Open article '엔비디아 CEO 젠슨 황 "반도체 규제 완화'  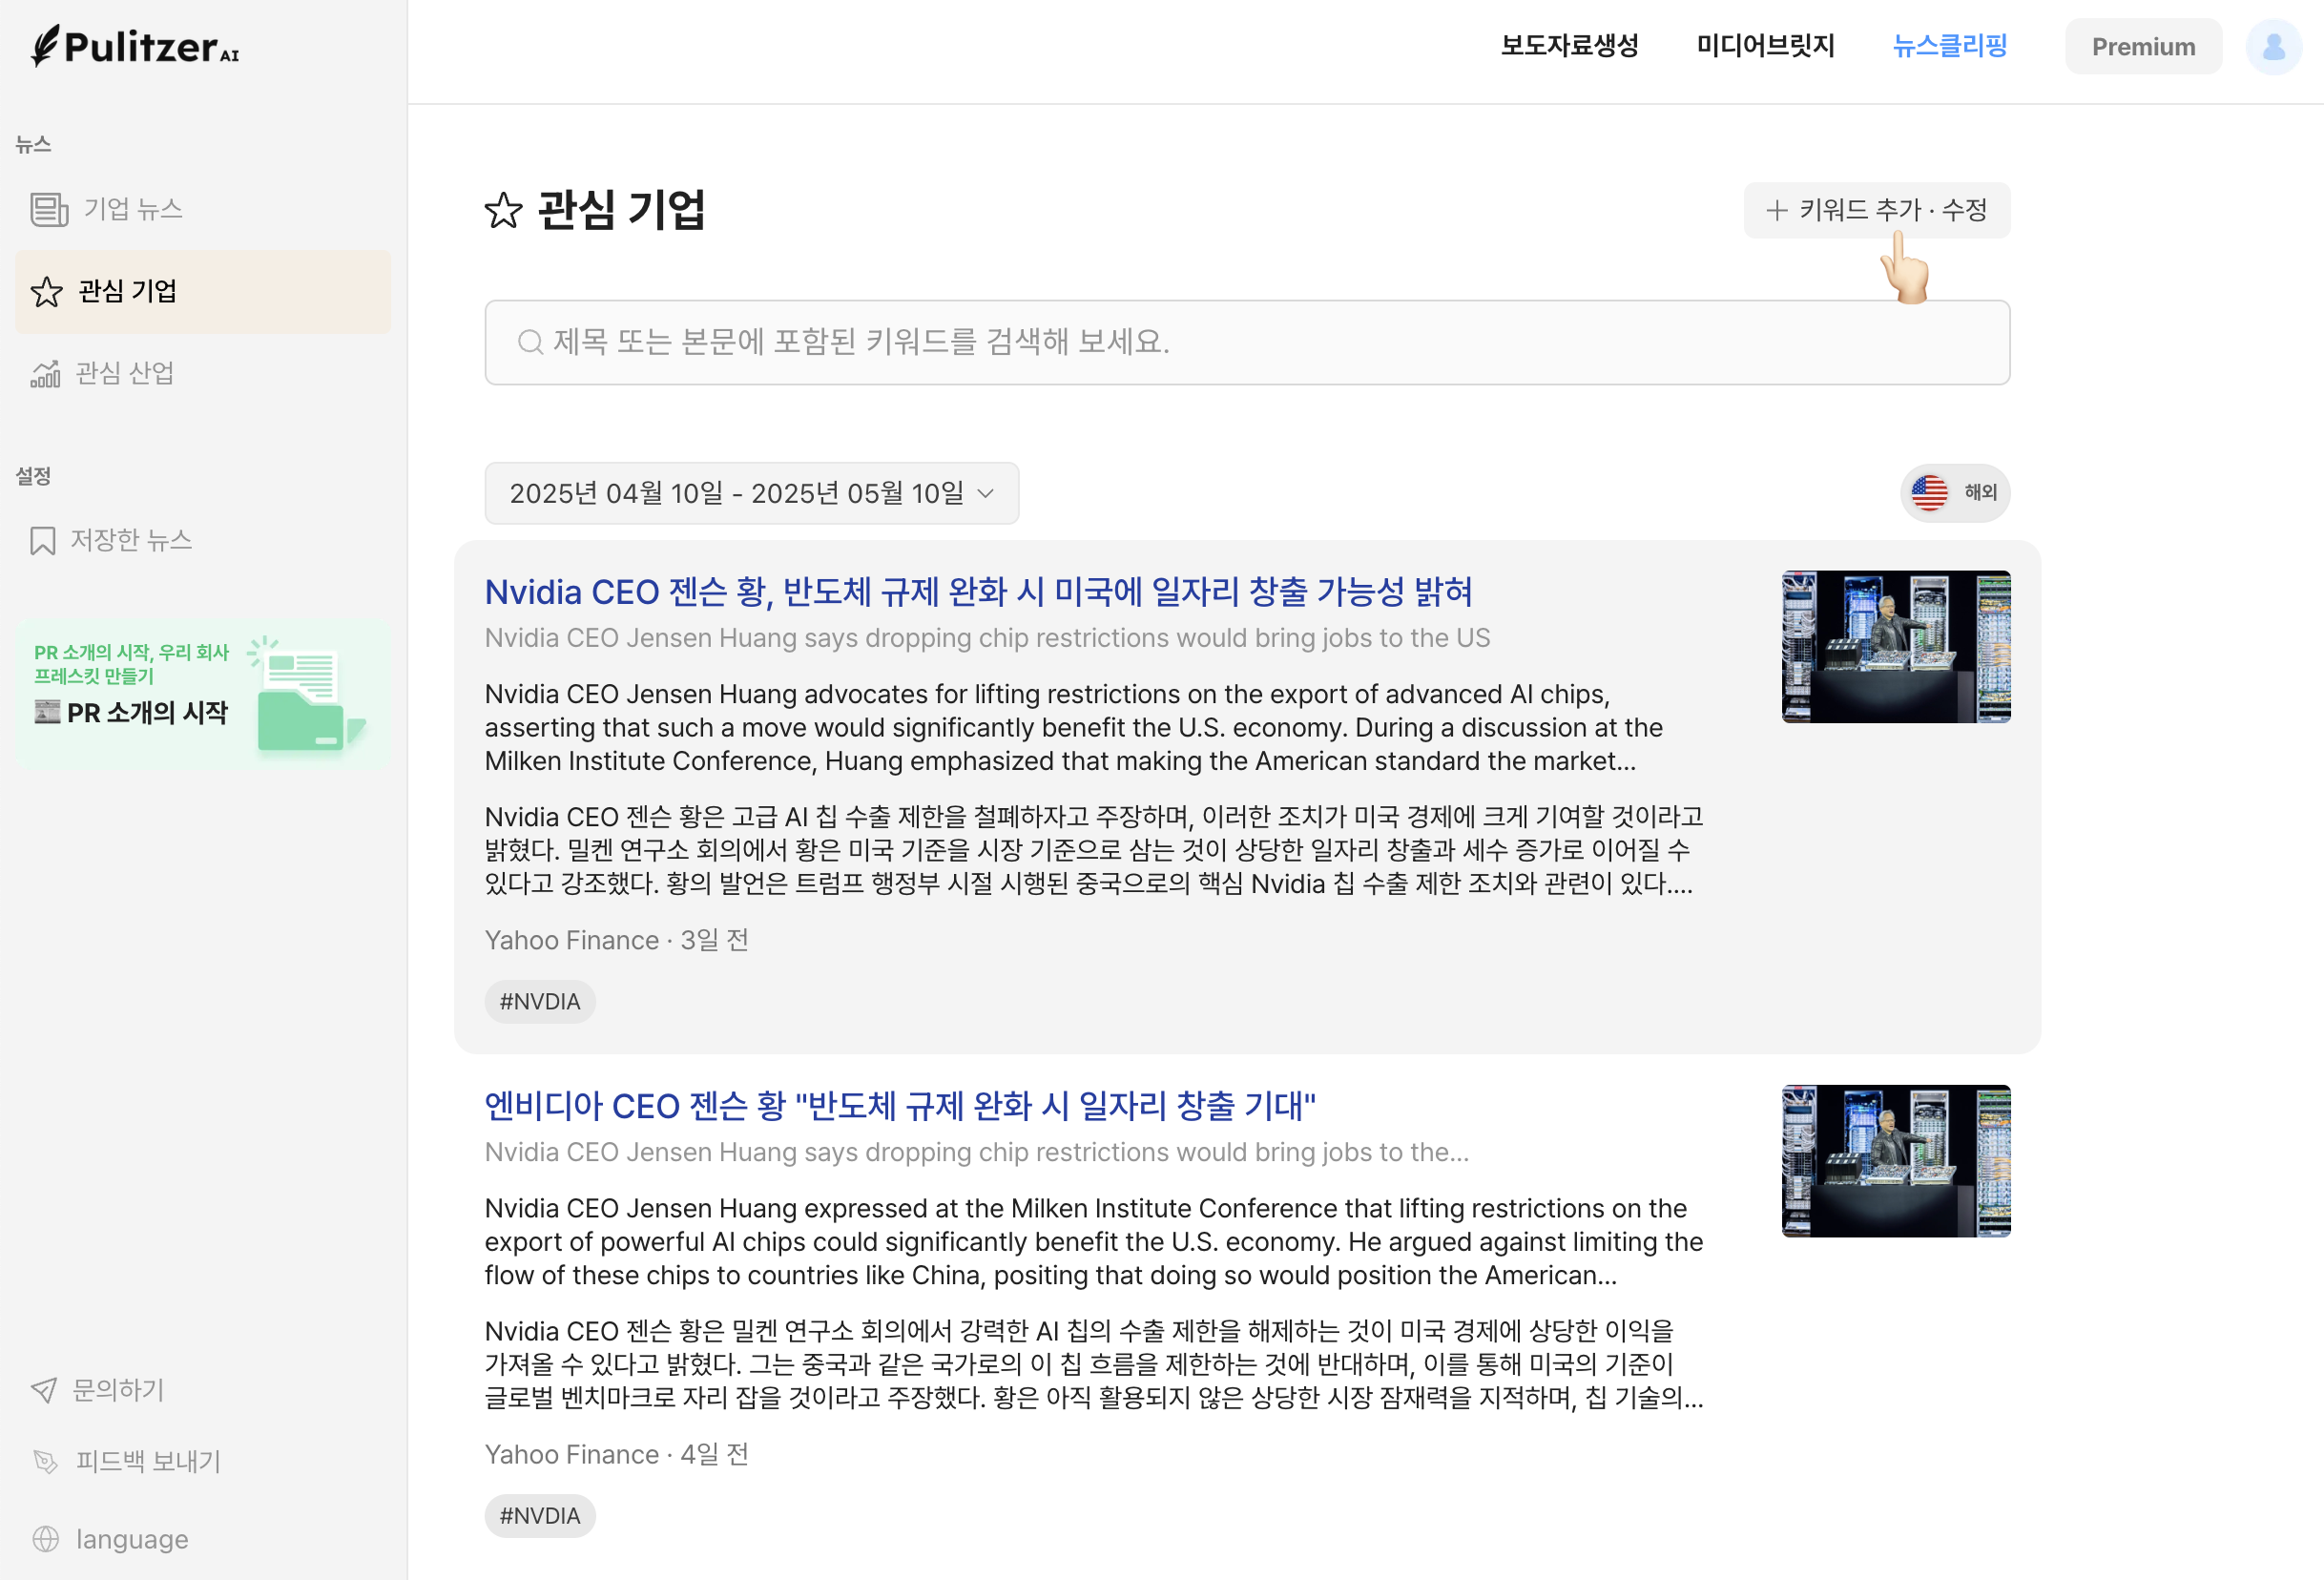(x=900, y=1106)
